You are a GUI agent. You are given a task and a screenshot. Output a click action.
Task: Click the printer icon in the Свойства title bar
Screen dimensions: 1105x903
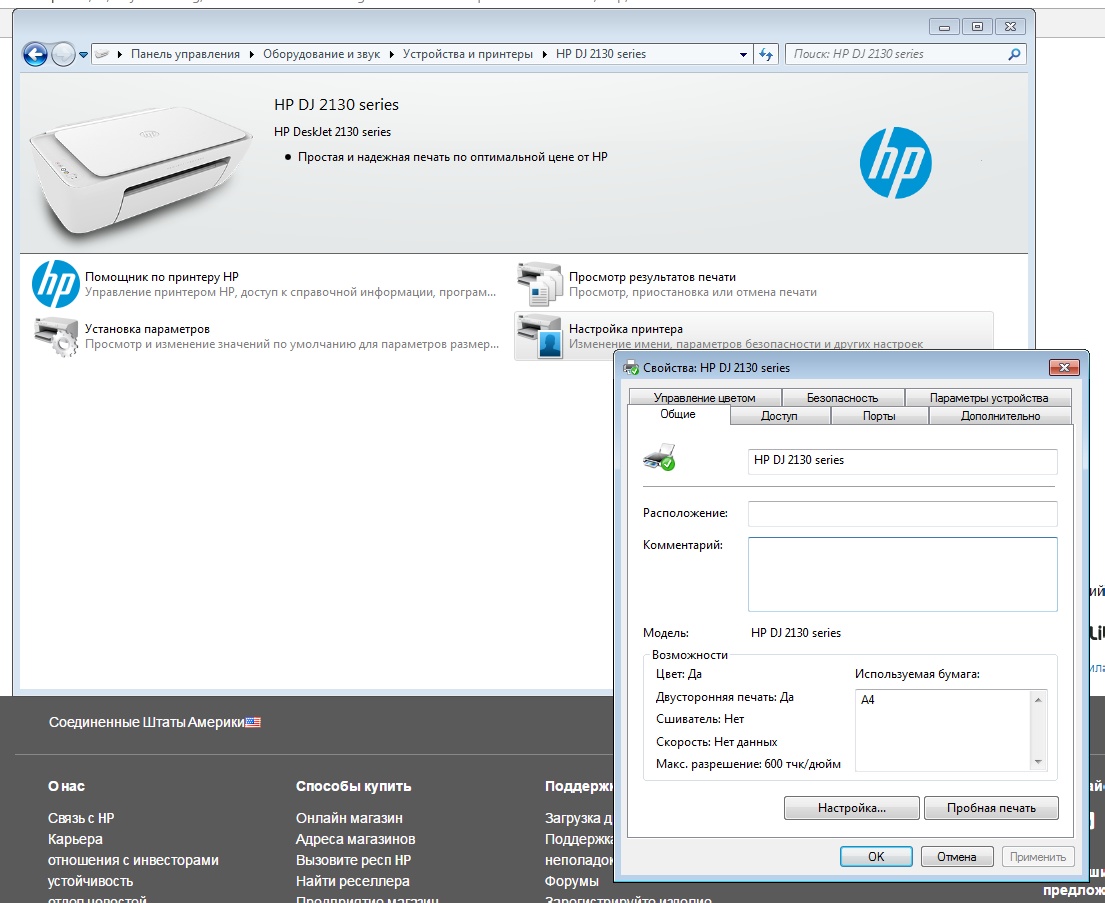coord(631,367)
